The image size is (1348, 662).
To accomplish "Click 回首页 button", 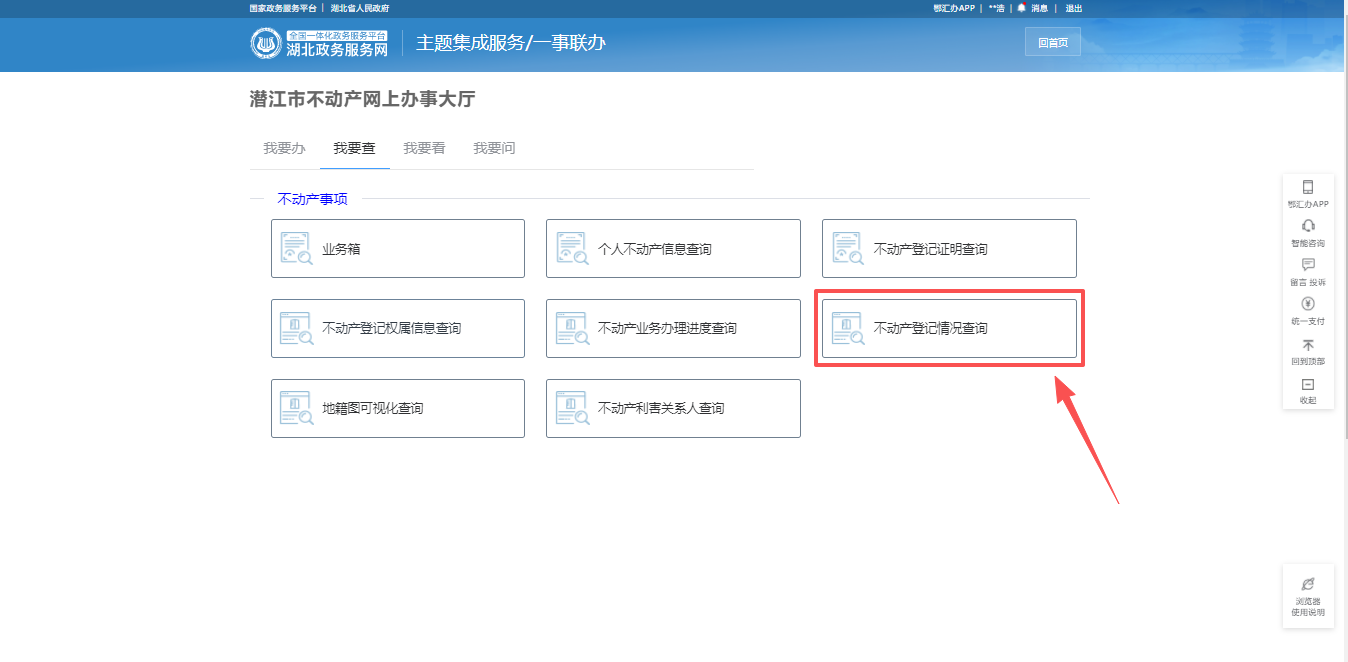I will (x=1053, y=42).
